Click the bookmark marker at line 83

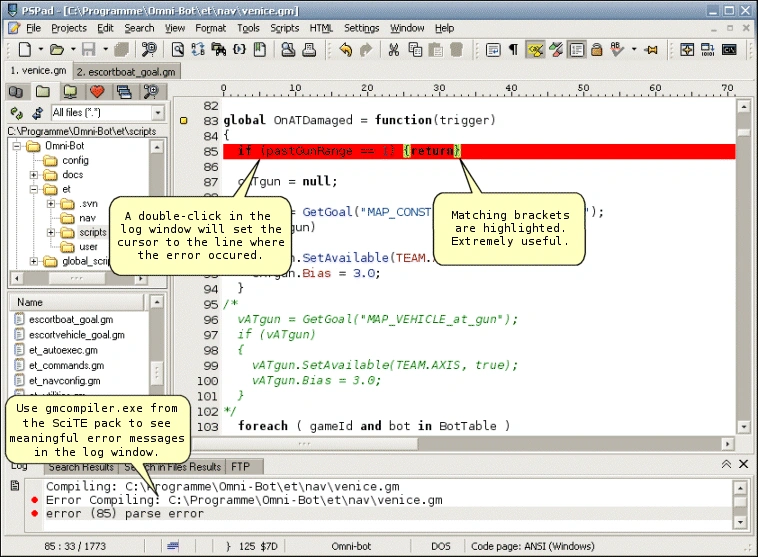[183, 120]
